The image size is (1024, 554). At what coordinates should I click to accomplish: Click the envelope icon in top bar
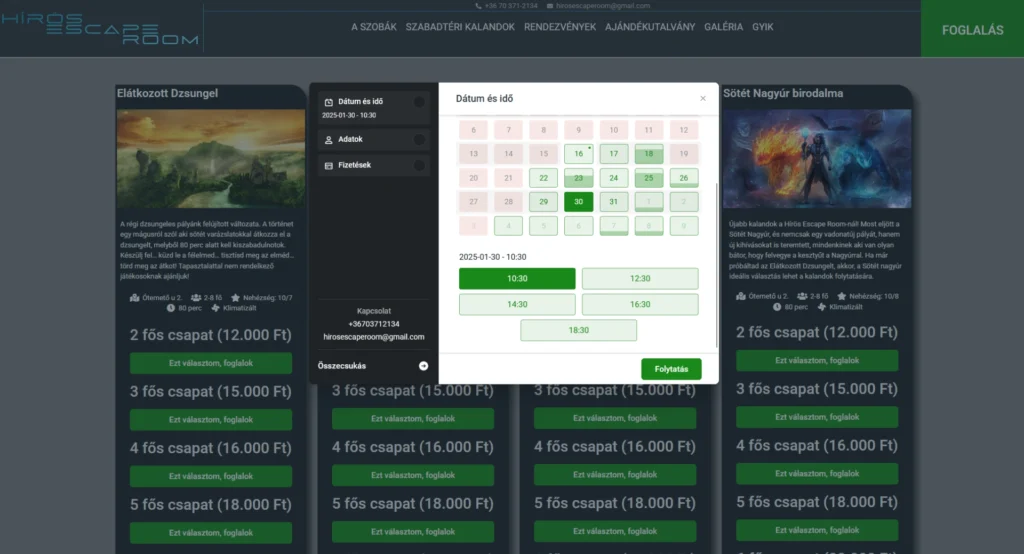[x=550, y=6]
